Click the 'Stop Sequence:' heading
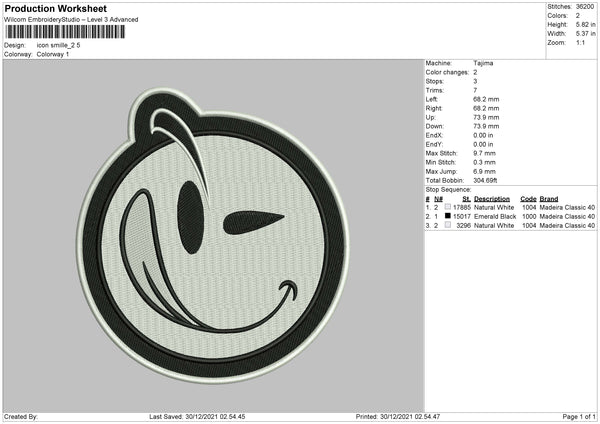The height and width of the screenshot is (424, 600). (448, 190)
